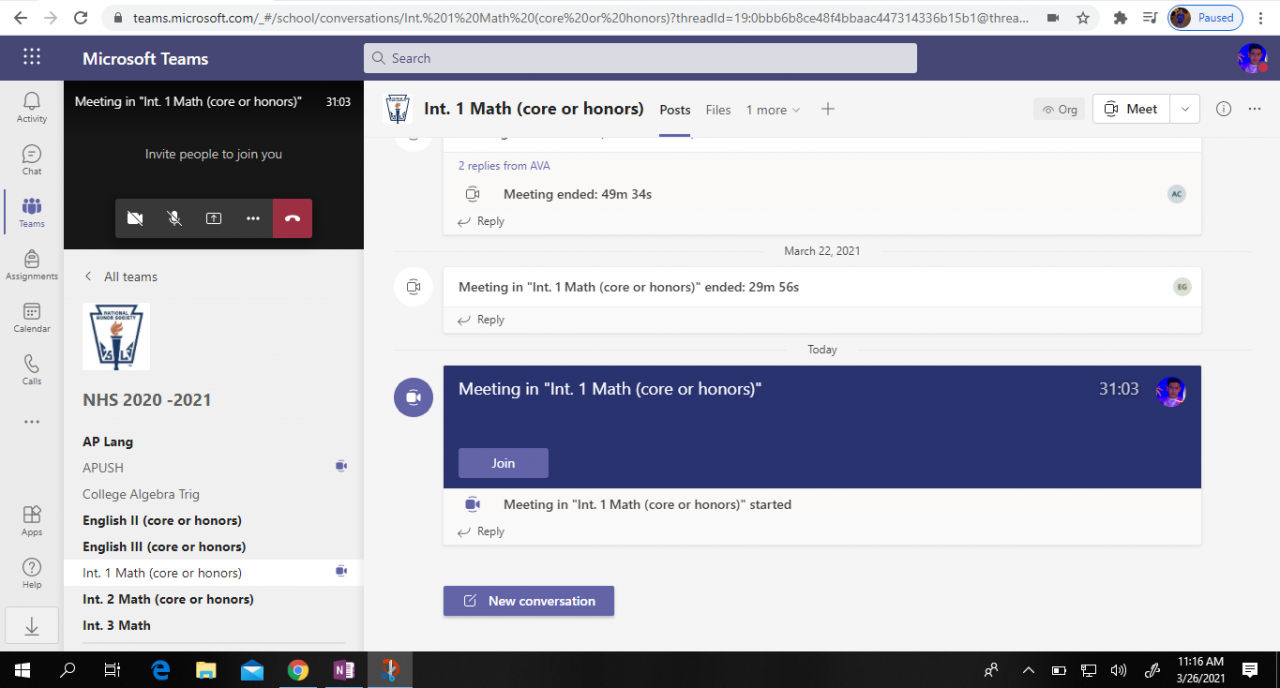The width and height of the screenshot is (1280, 688).
Task: Select the AP Lang channel
Action: (x=108, y=441)
